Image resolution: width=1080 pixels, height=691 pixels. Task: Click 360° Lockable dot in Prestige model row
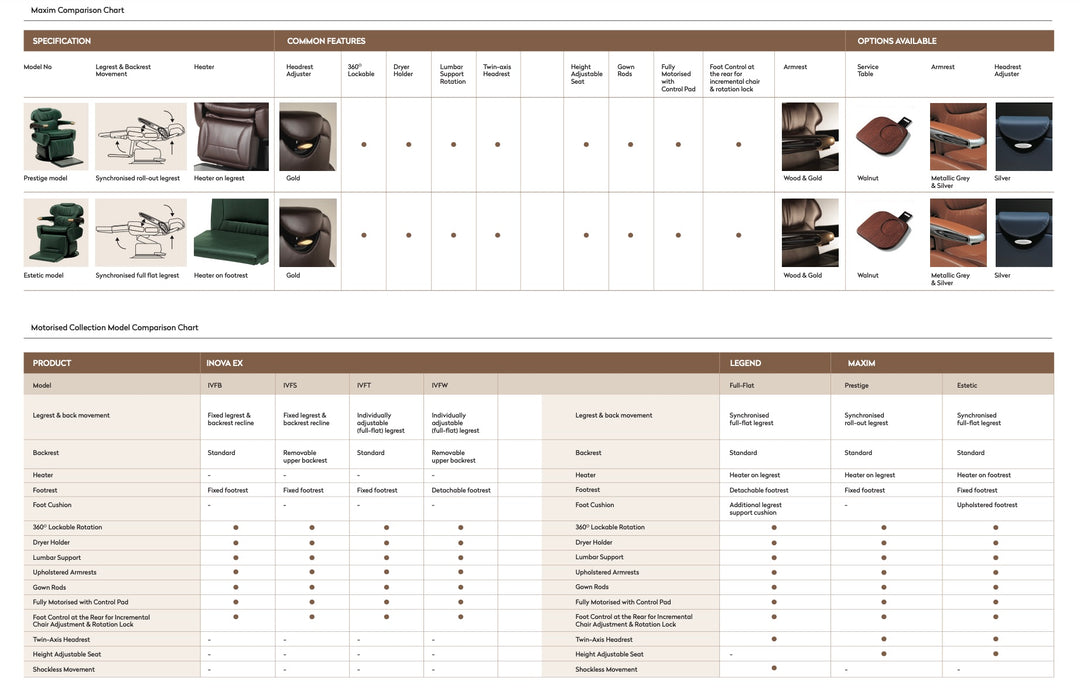click(x=364, y=145)
